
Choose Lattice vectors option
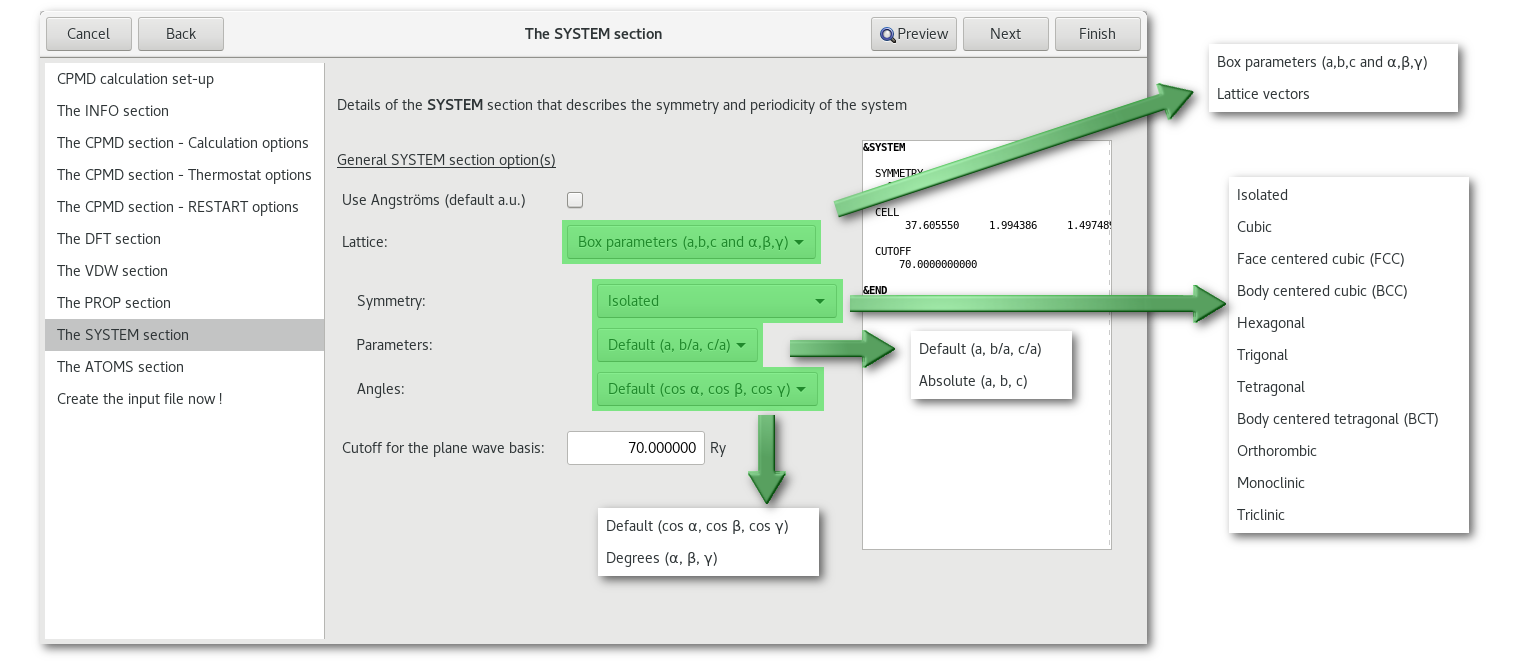click(x=1263, y=94)
